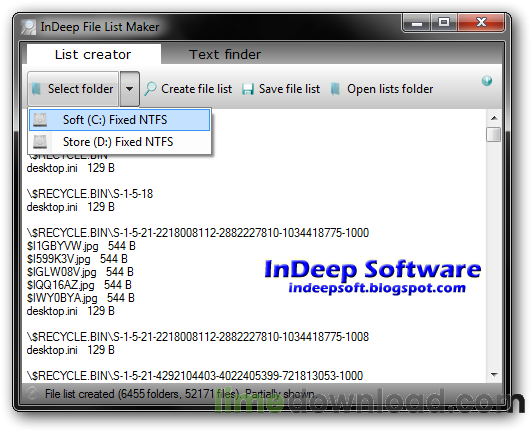Switch to the List creator tab
532x432 pixels.
point(93,54)
